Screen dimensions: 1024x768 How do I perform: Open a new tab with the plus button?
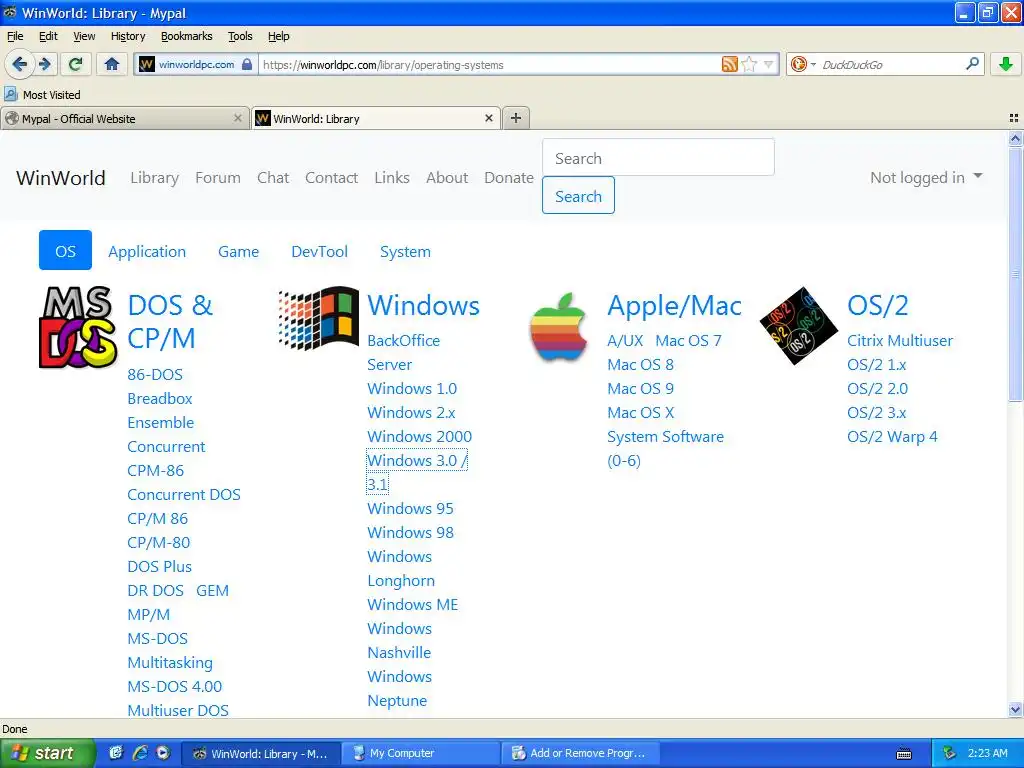[516, 118]
